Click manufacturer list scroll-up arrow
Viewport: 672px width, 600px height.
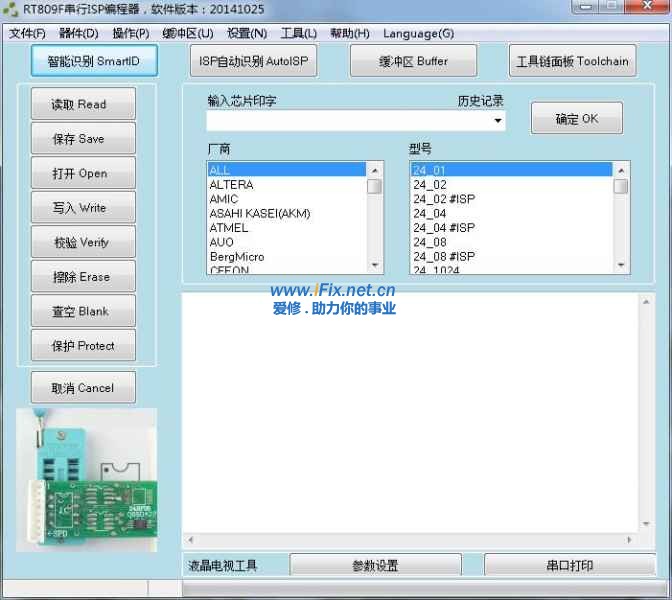point(375,171)
